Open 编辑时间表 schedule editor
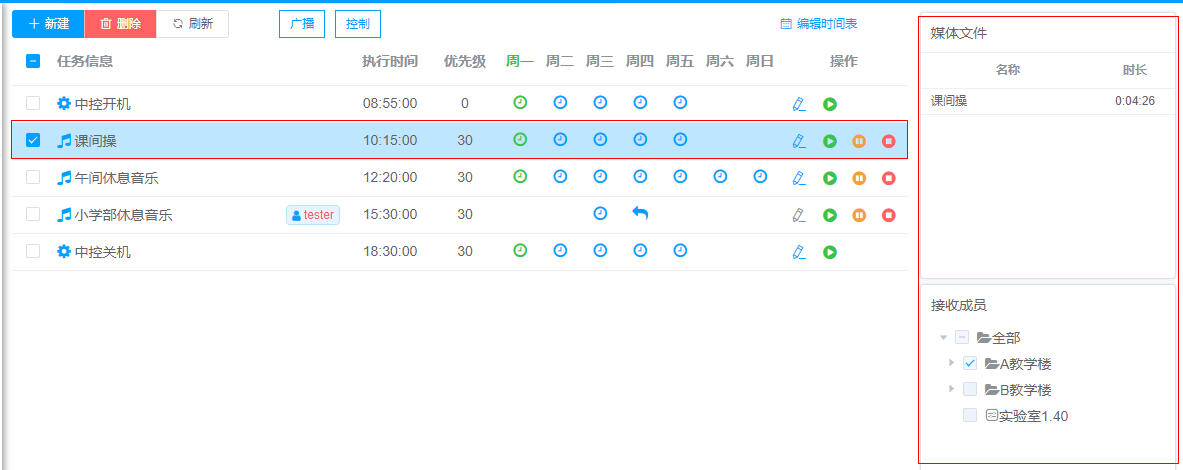Image resolution: width=1183 pixels, height=470 pixels. point(818,24)
